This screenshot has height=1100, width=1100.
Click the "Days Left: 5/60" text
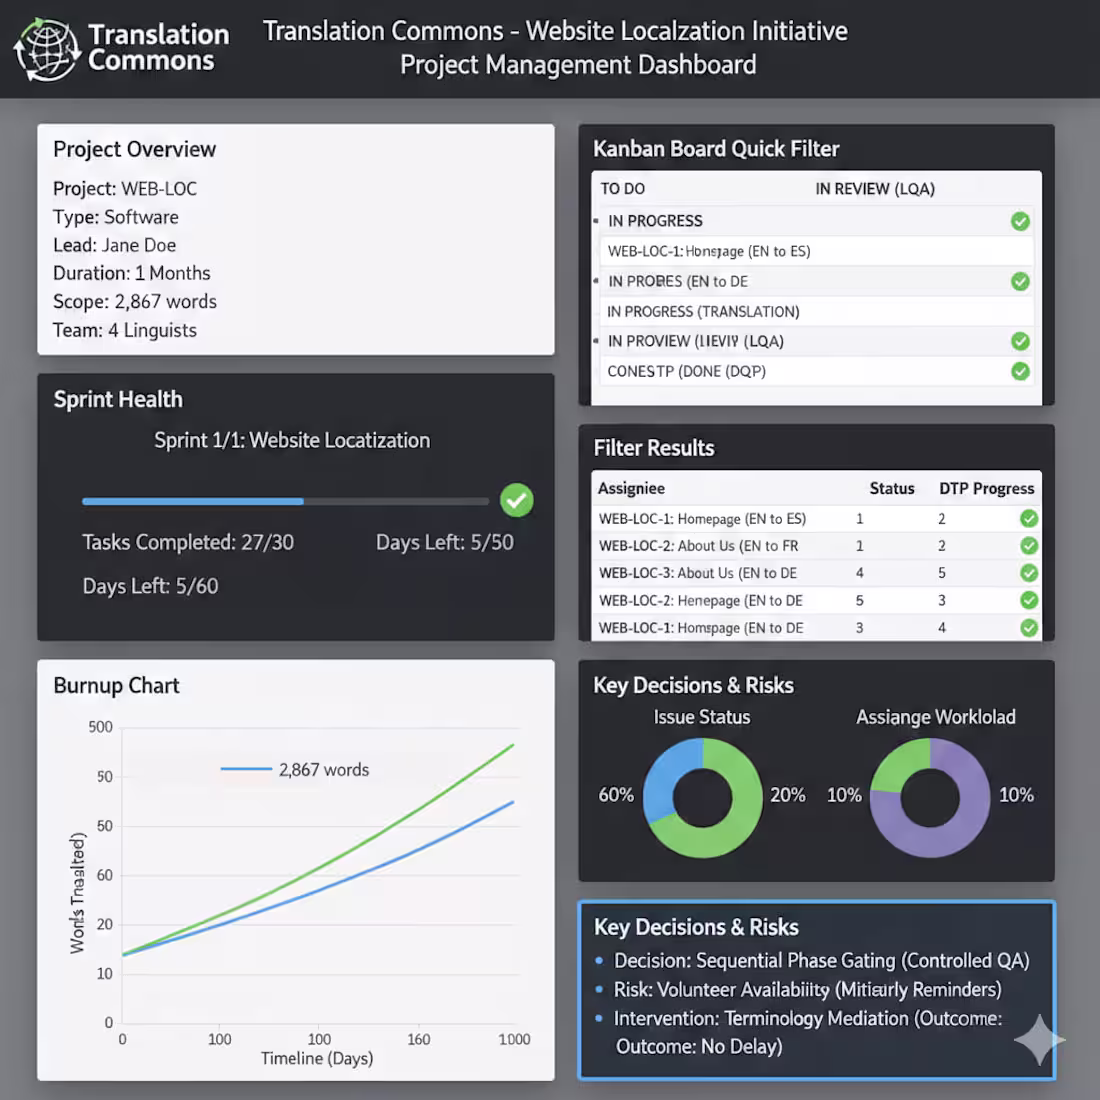click(x=150, y=586)
